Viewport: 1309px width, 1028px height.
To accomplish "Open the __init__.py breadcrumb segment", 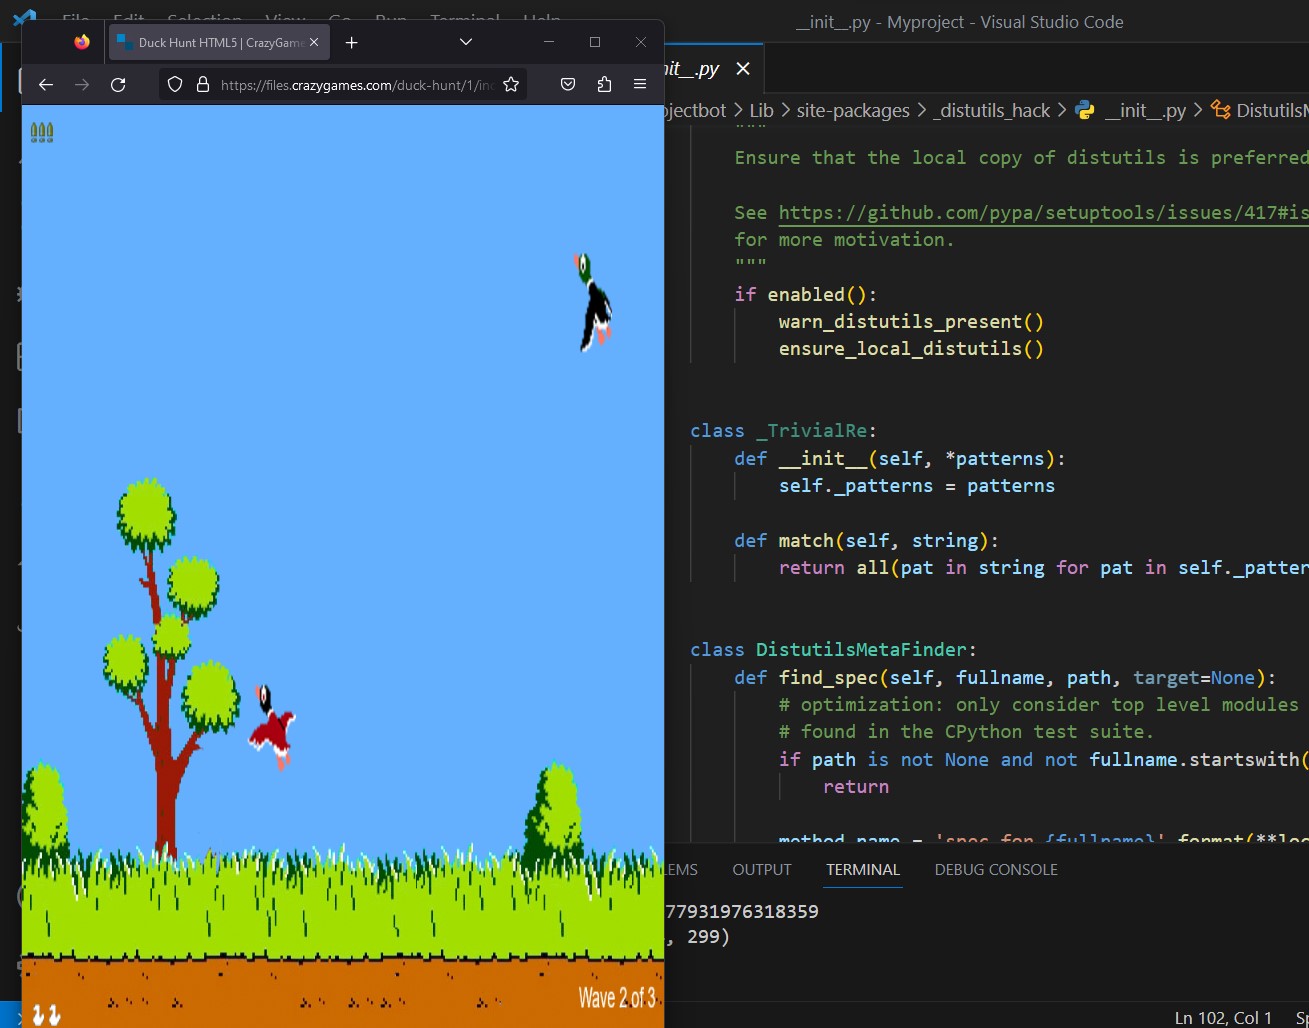I will (1145, 110).
